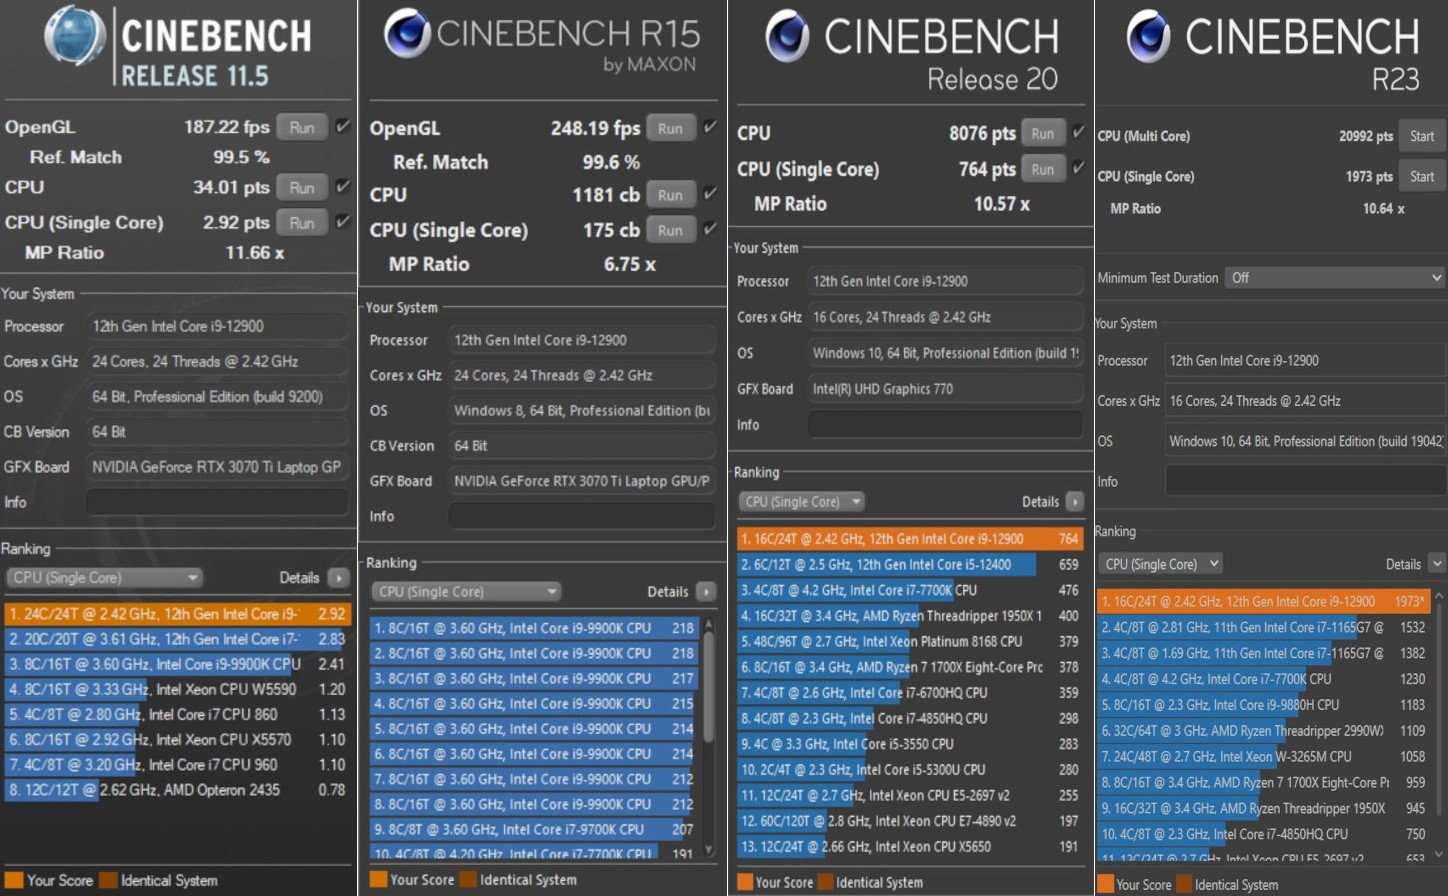Viewport: 1448px width, 896px height.
Task: Click the Info field in Release 20
Action: [945, 425]
